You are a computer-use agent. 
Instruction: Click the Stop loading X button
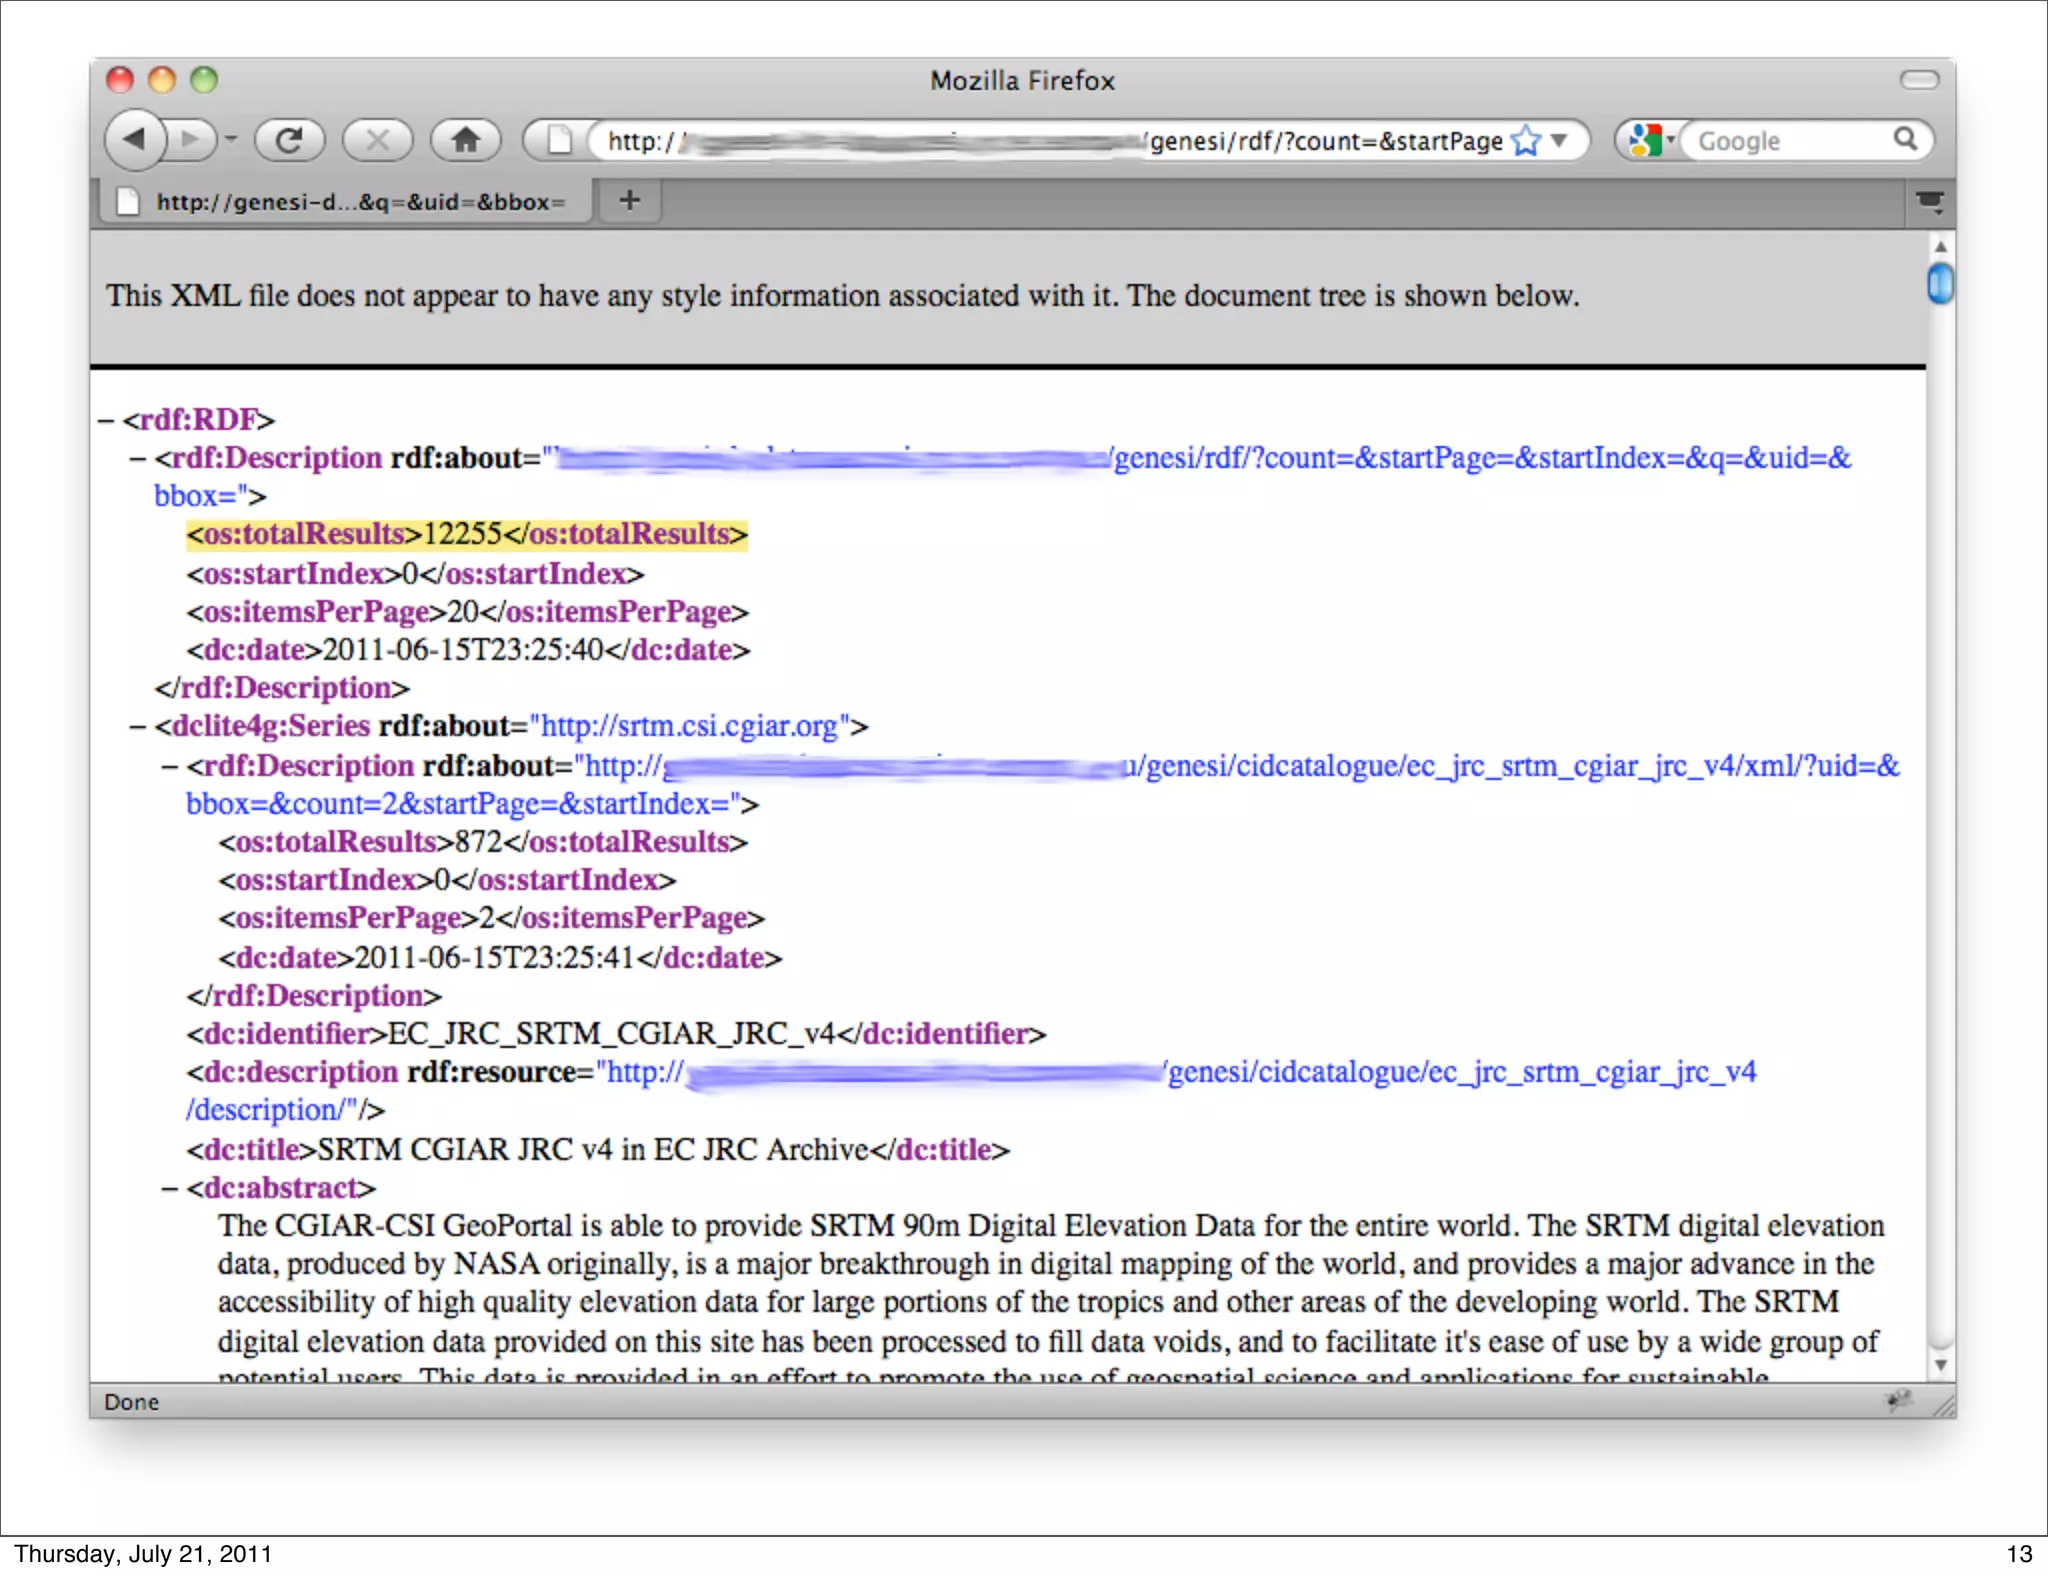377,140
